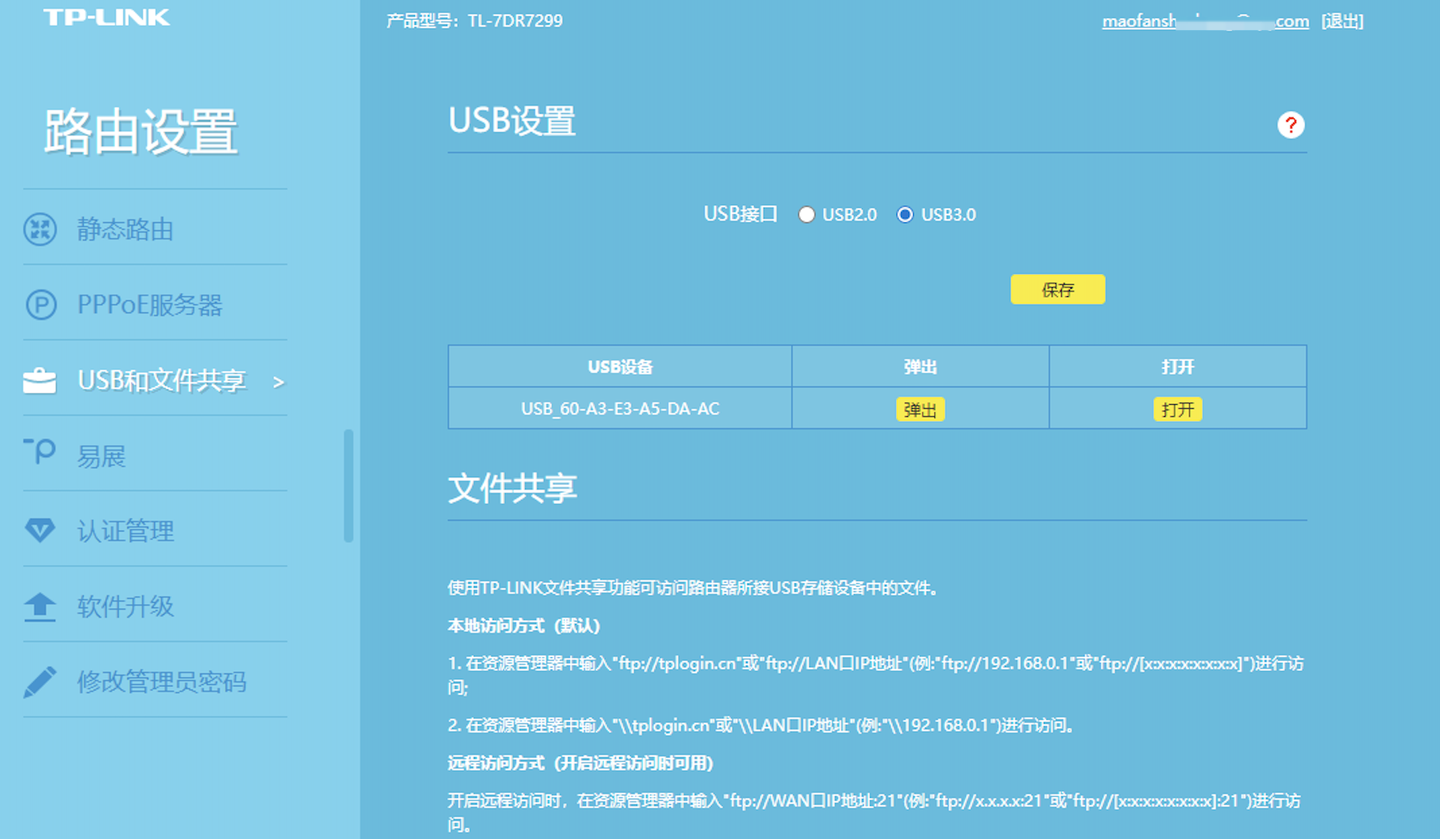The width and height of the screenshot is (1440, 839).
Task: Click the USB和文件共享 briefcase icon
Action: tap(40, 381)
